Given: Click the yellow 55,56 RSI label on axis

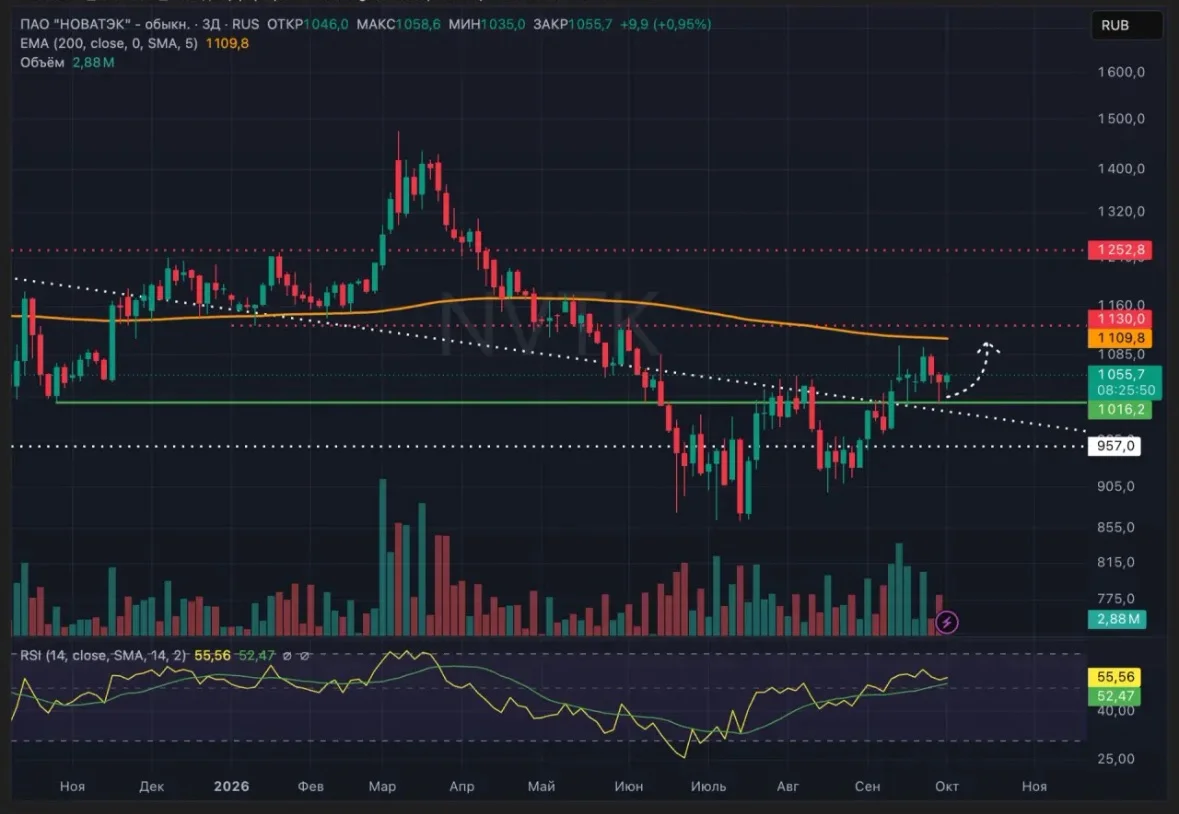Looking at the screenshot, I should [x=1114, y=677].
